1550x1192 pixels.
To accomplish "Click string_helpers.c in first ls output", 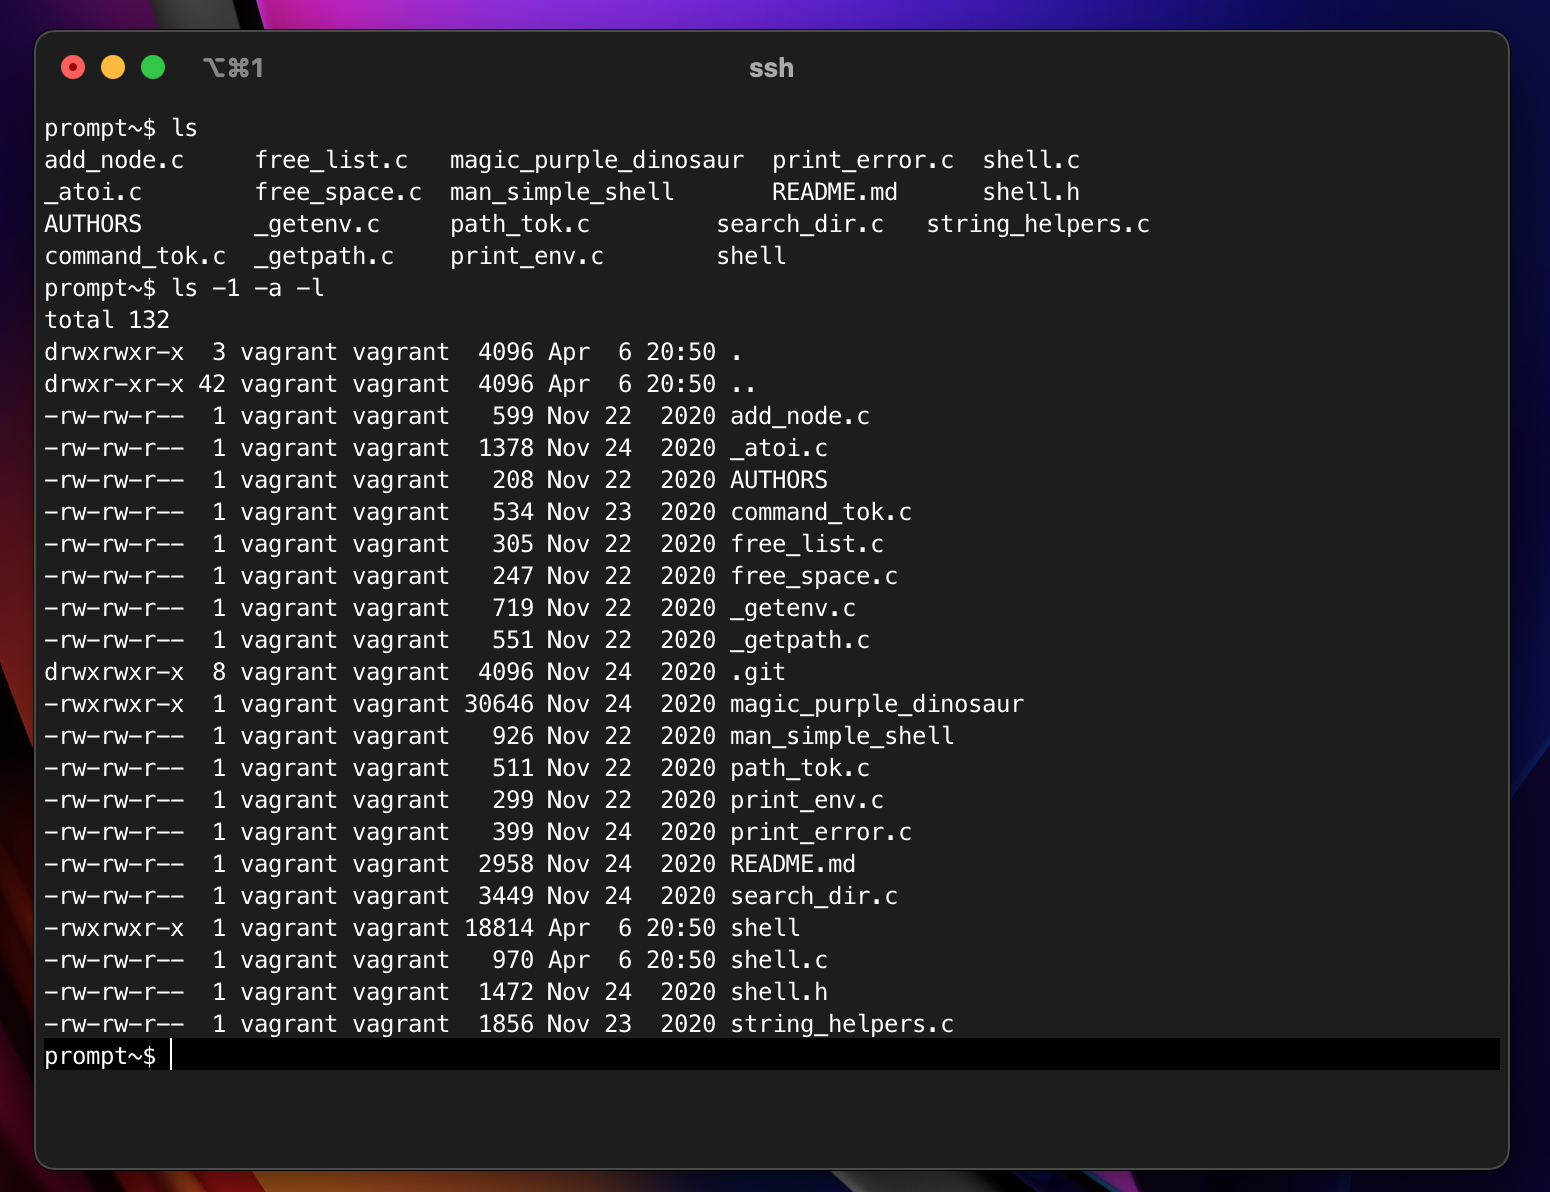I will pyautogui.click(x=1038, y=224).
